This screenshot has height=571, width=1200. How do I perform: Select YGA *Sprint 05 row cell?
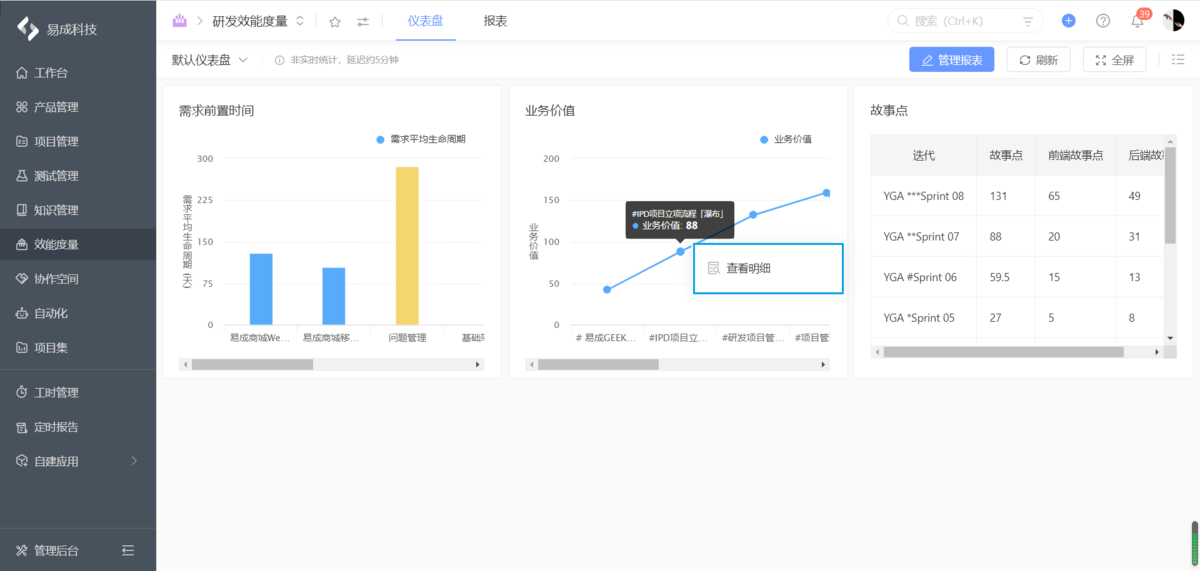[x=924, y=318]
